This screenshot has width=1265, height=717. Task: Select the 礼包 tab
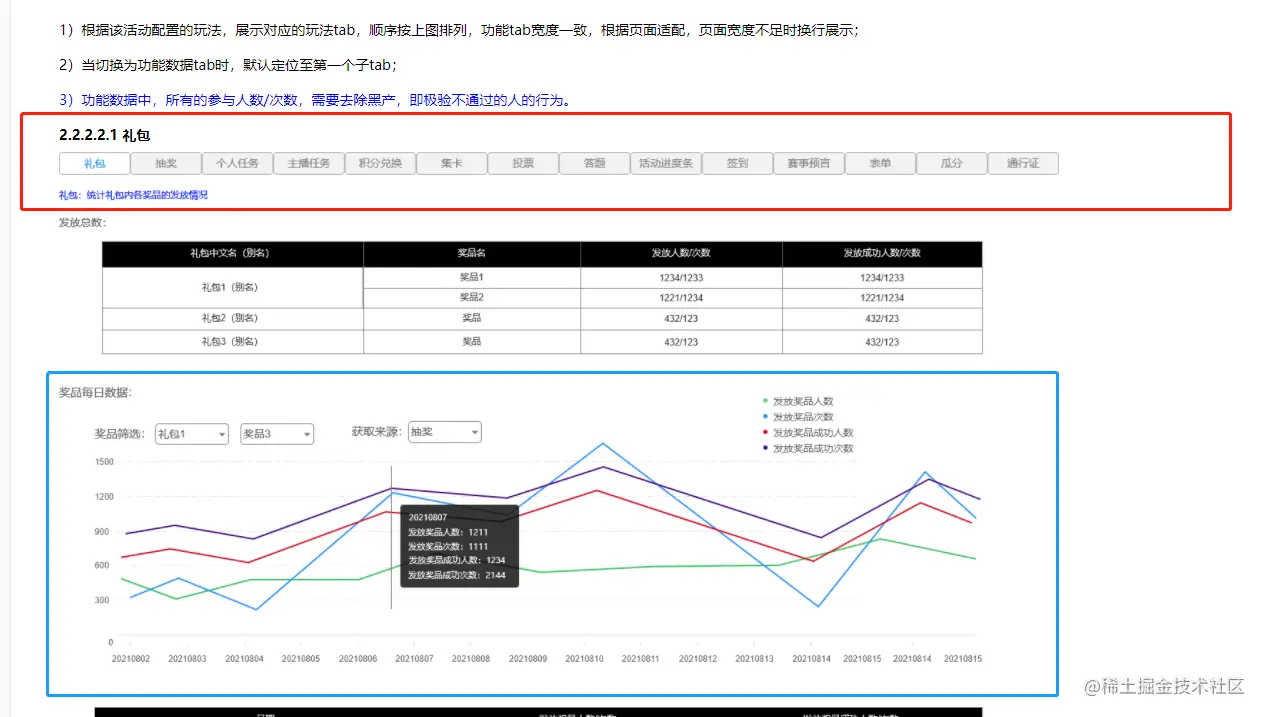[95, 163]
